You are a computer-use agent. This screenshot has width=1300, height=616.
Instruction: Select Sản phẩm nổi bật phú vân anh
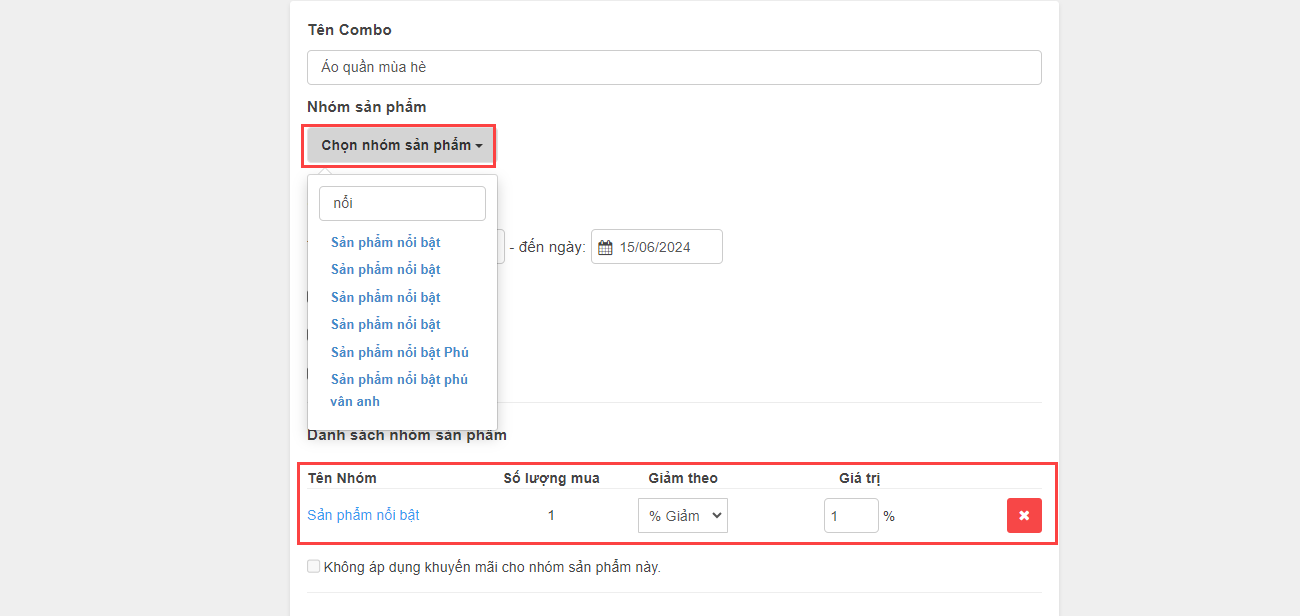(x=399, y=390)
